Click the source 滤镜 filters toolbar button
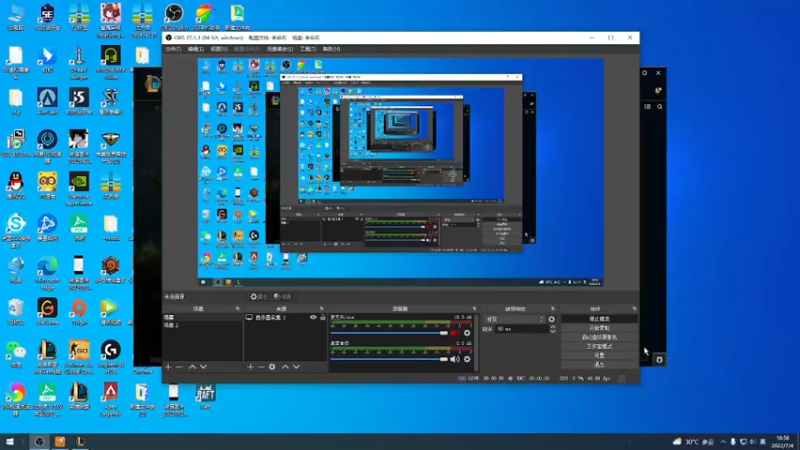This screenshot has height=450, width=800. point(282,296)
